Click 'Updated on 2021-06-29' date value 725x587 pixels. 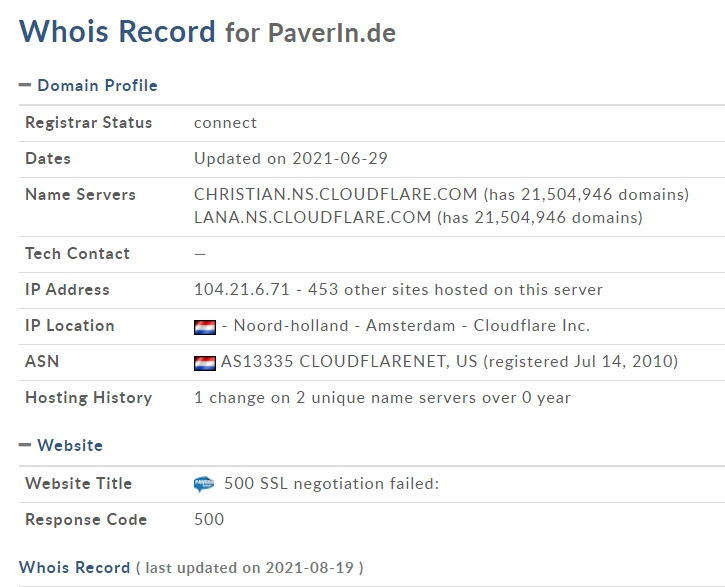click(x=291, y=159)
